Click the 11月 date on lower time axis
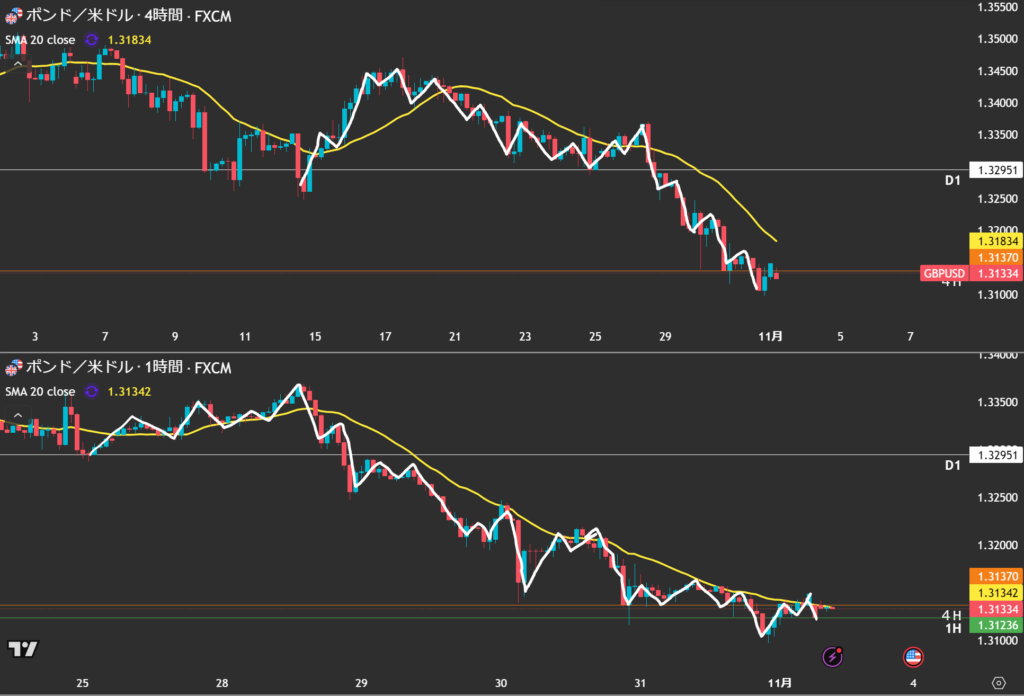The image size is (1024, 696). [781, 682]
